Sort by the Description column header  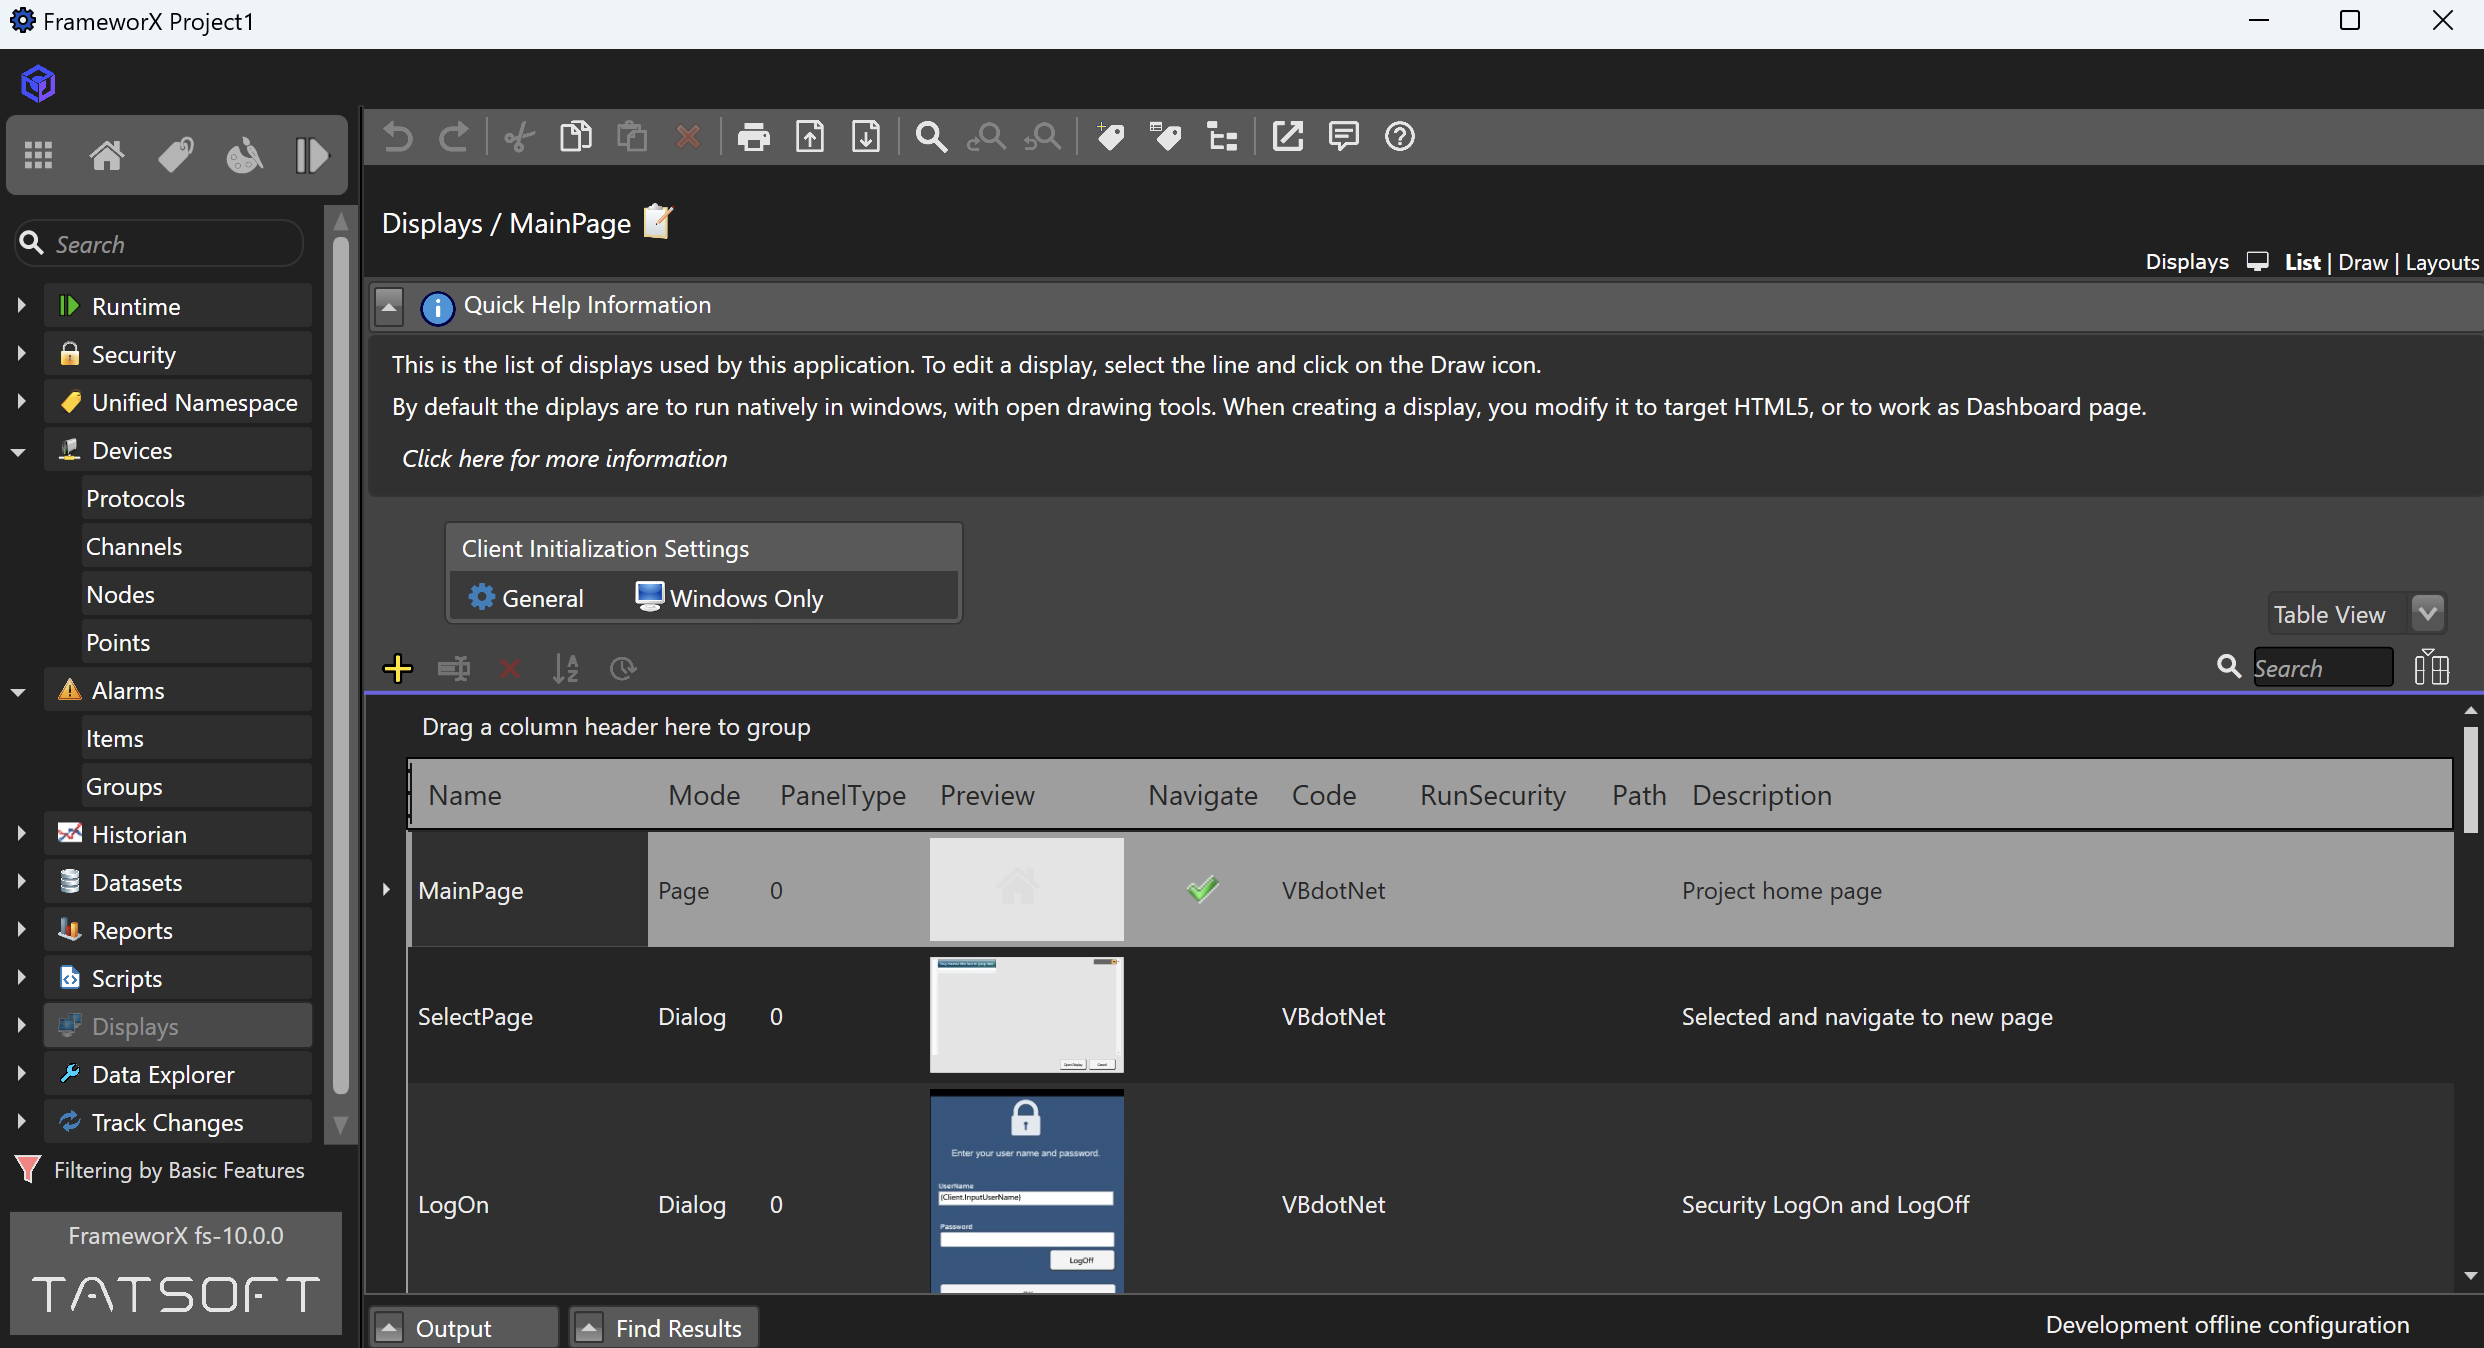(x=1762, y=795)
